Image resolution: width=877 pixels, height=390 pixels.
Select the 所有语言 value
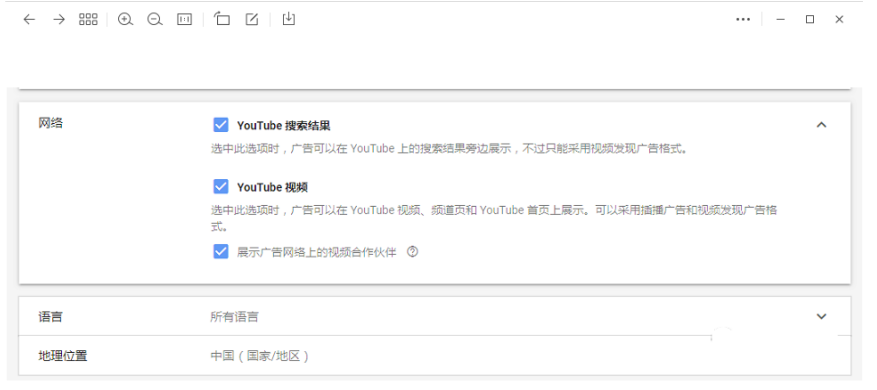pos(234,317)
